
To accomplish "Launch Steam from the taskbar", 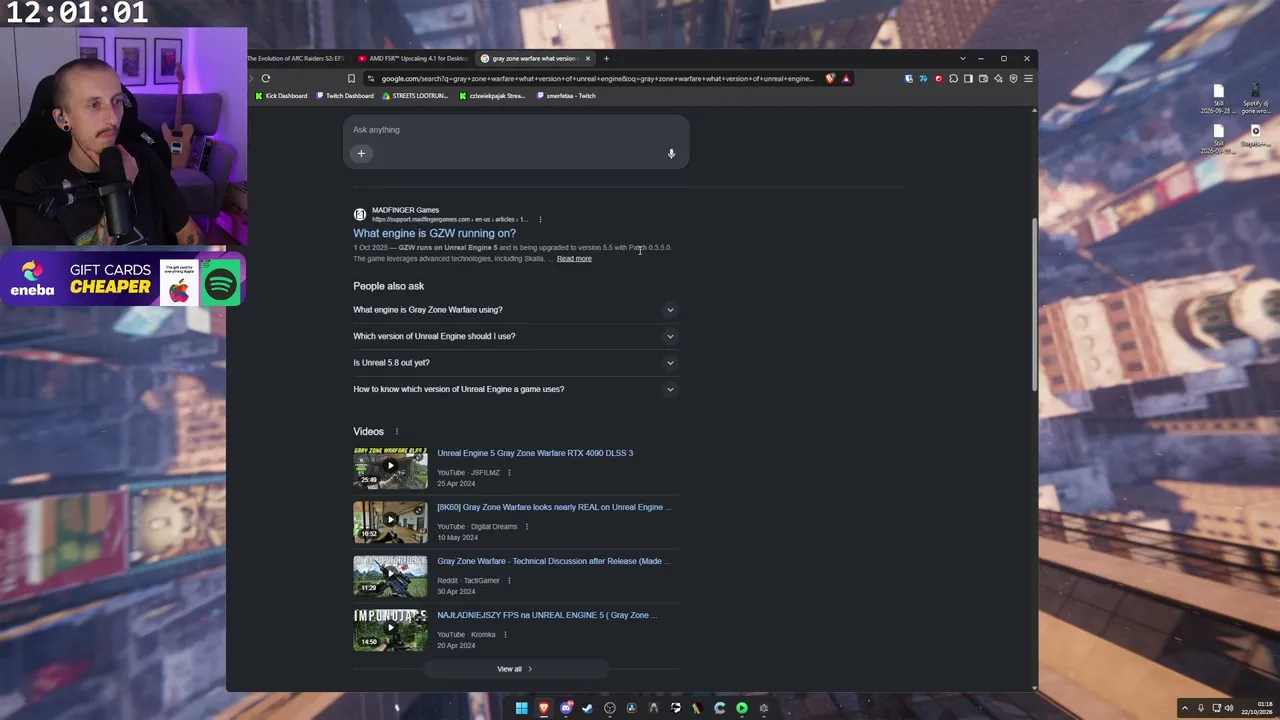I will 587,708.
